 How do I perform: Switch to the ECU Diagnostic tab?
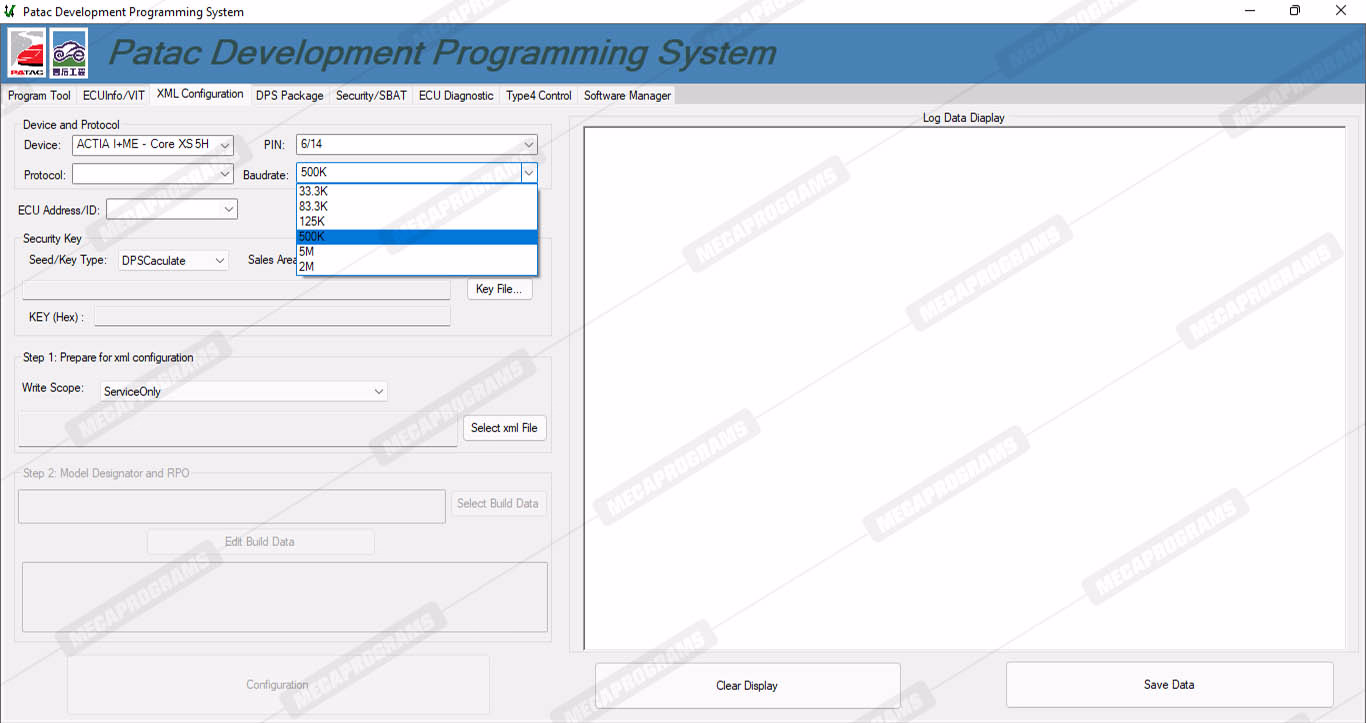tap(456, 96)
